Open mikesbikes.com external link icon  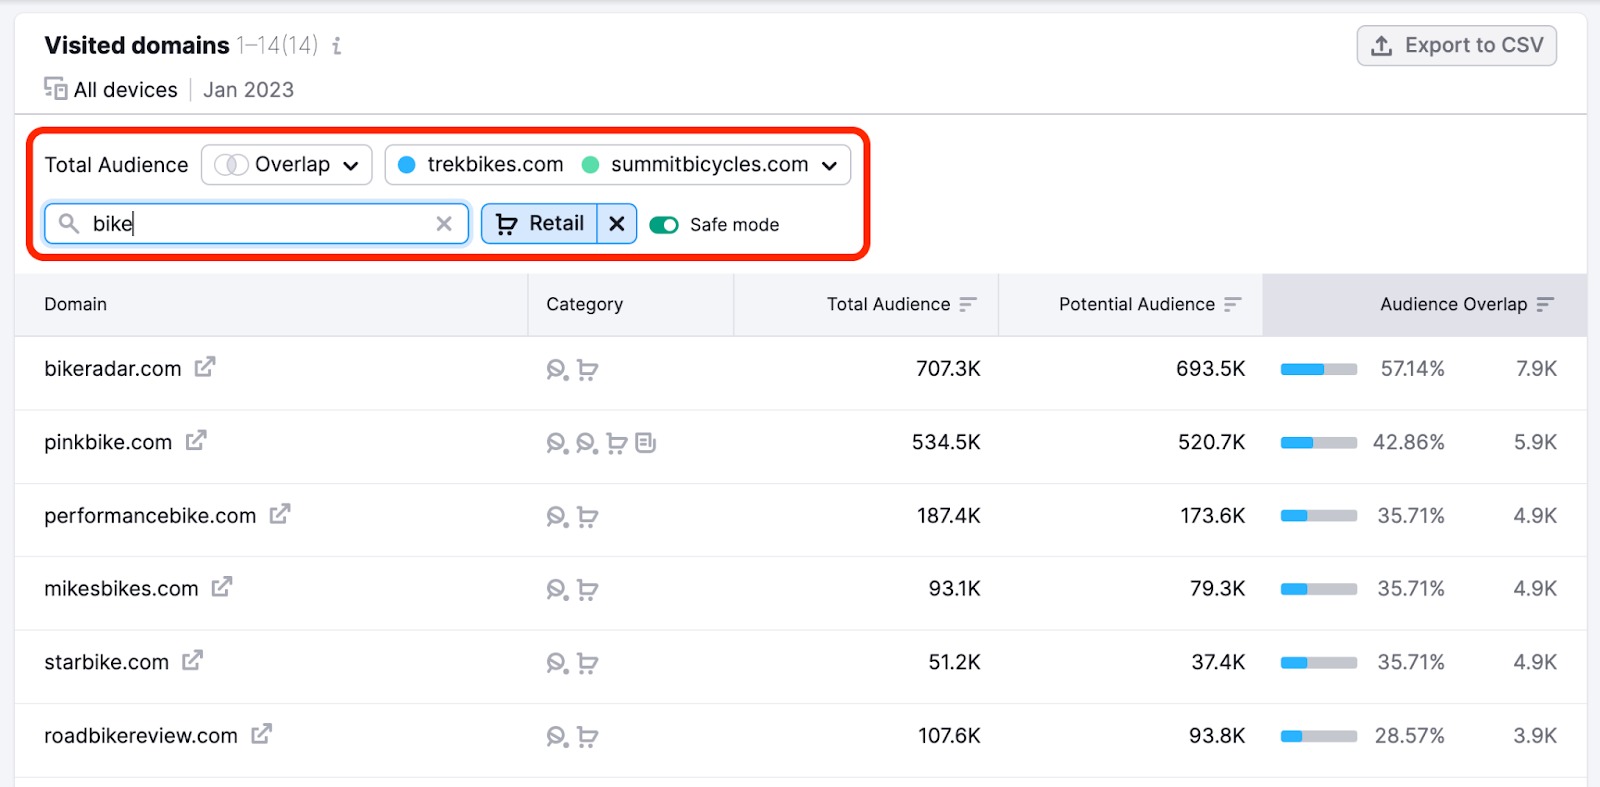pyautogui.click(x=222, y=587)
